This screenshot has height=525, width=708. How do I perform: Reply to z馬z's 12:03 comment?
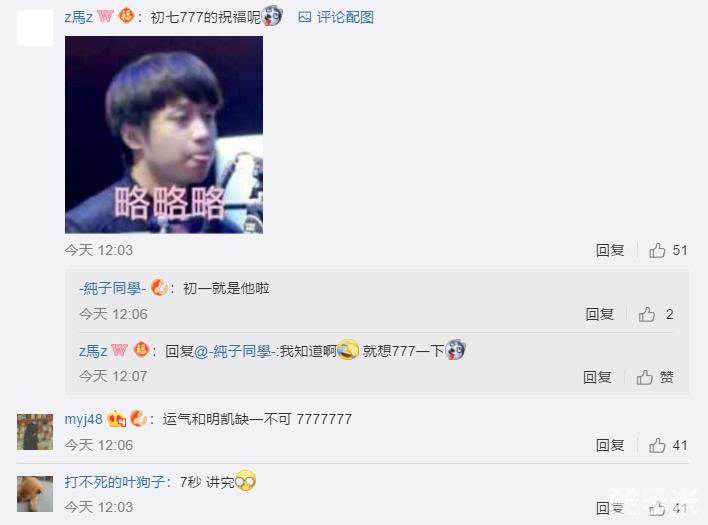pos(610,250)
